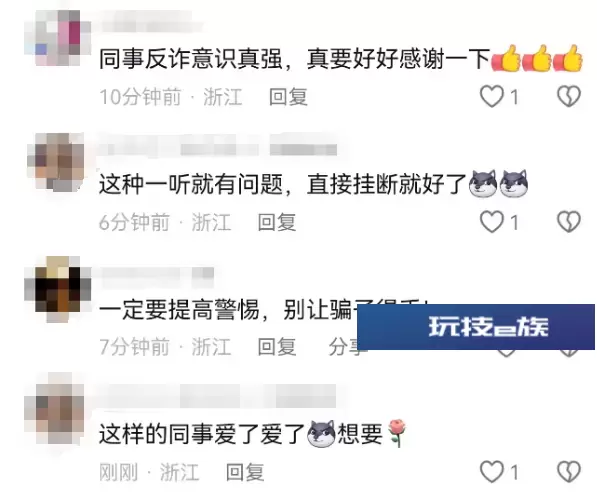Viewport: 597px width, 504px height.
Task: Open username above 同事反诈意识真强 comment
Action: point(150,23)
